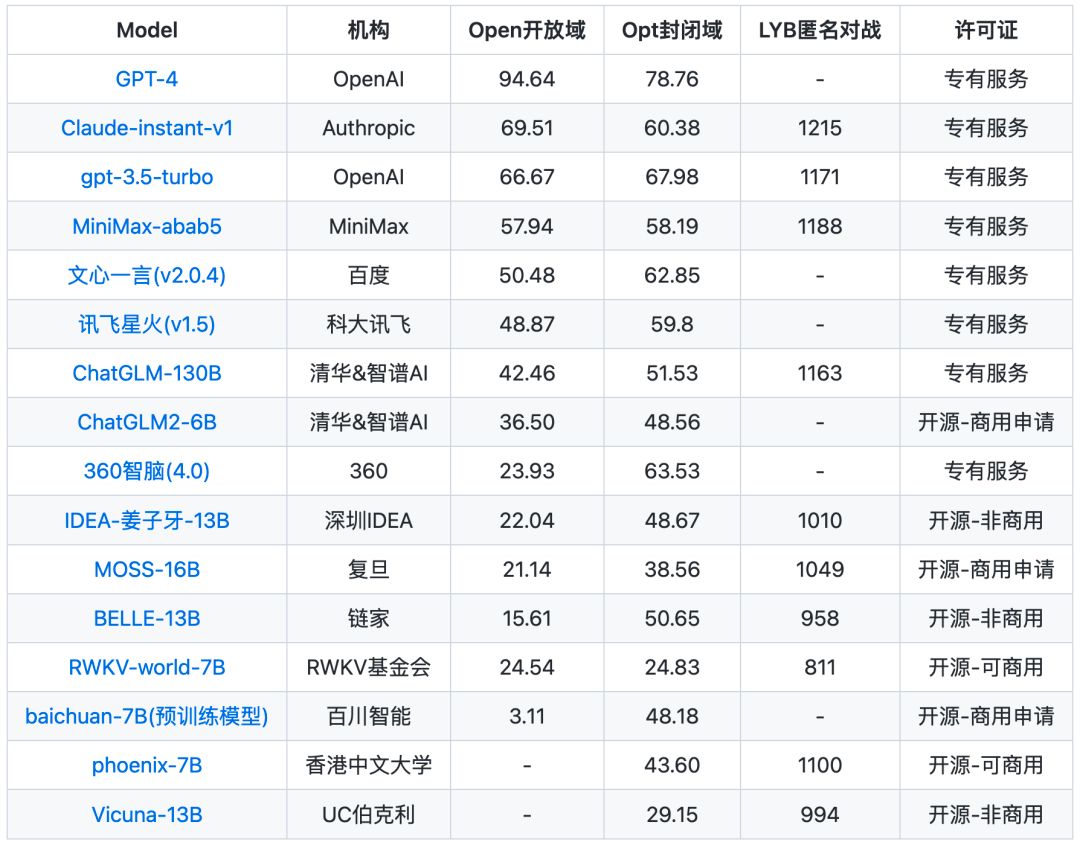1080x848 pixels.
Task: Select the 43.60 score cell
Action: click(x=672, y=765)
